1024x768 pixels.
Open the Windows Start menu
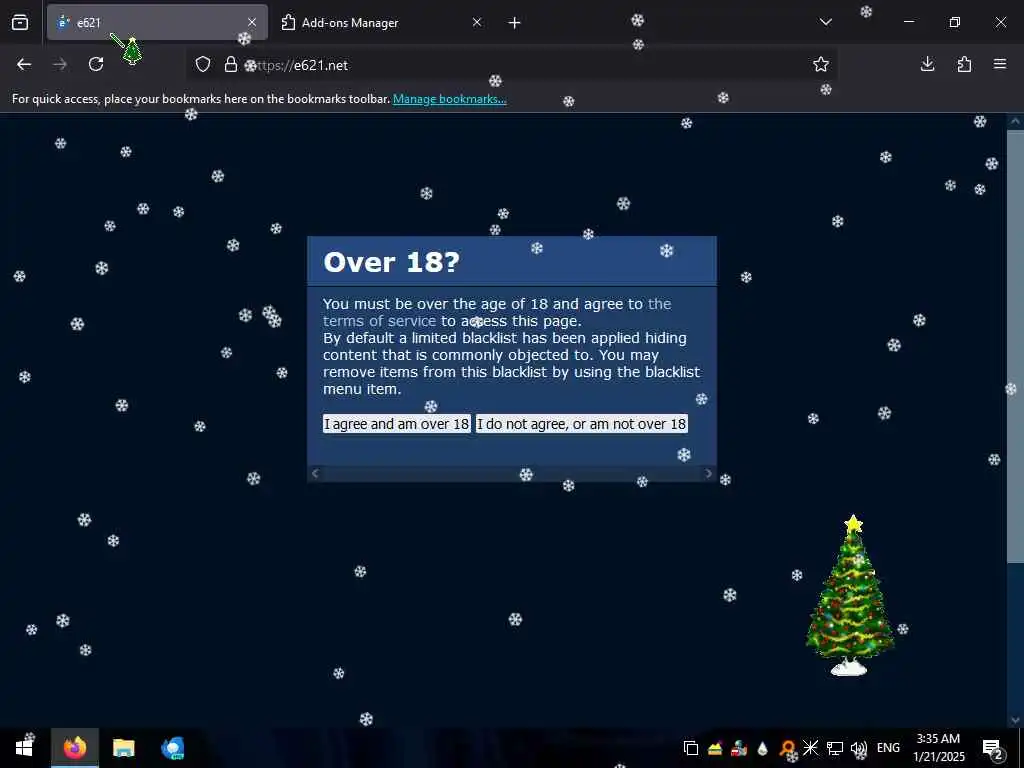(x=25, y=748)
